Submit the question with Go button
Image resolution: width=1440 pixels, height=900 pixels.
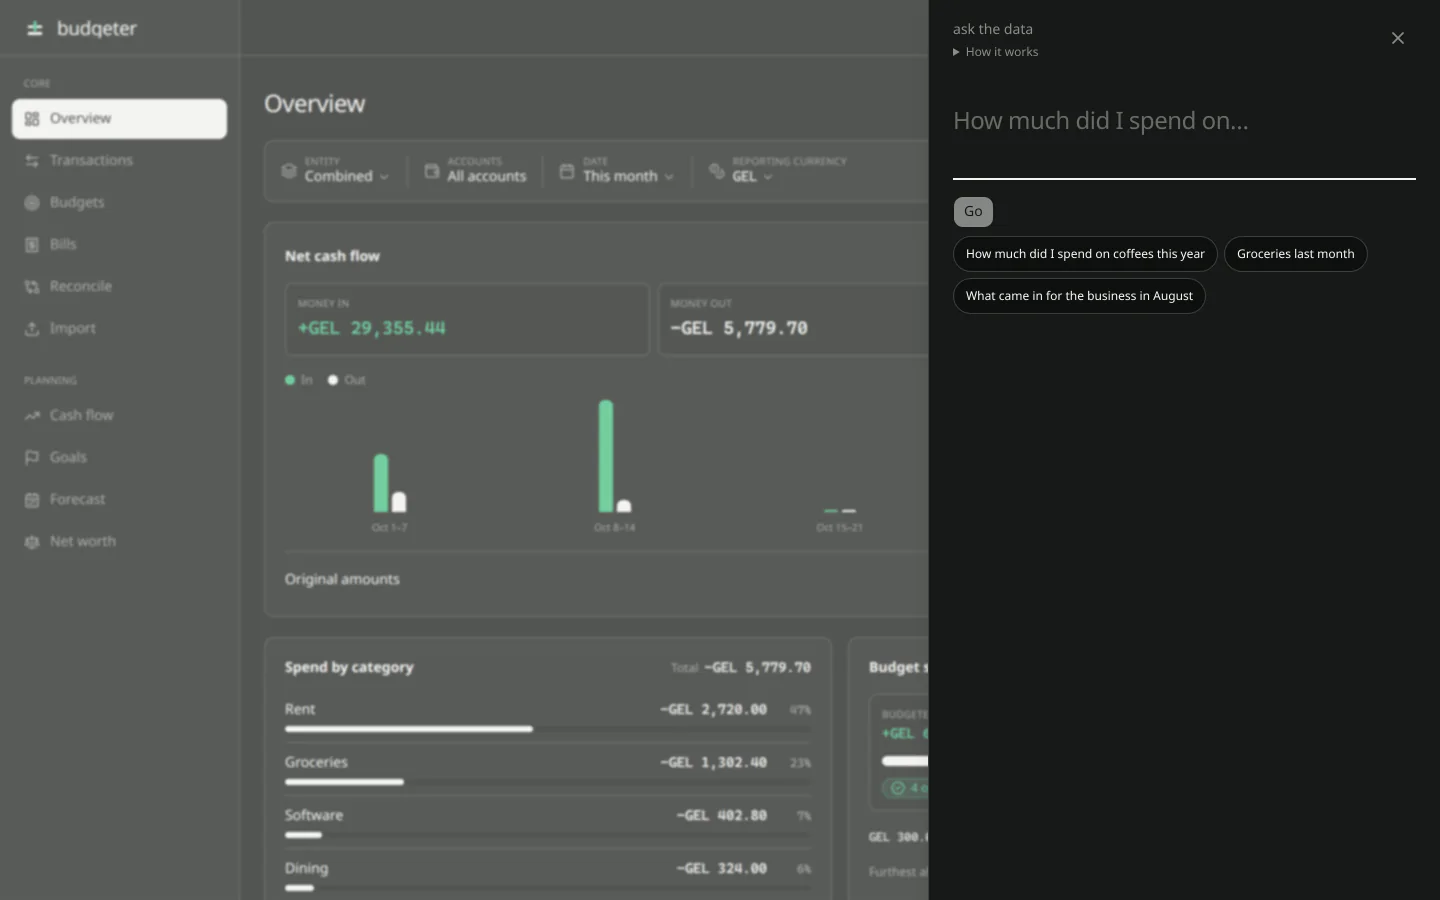point(973,212)
